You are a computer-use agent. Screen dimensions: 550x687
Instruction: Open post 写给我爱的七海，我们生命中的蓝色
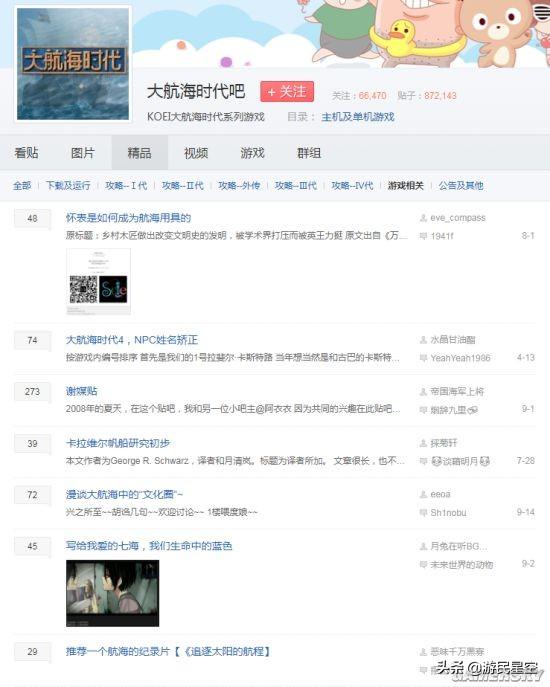149,546
